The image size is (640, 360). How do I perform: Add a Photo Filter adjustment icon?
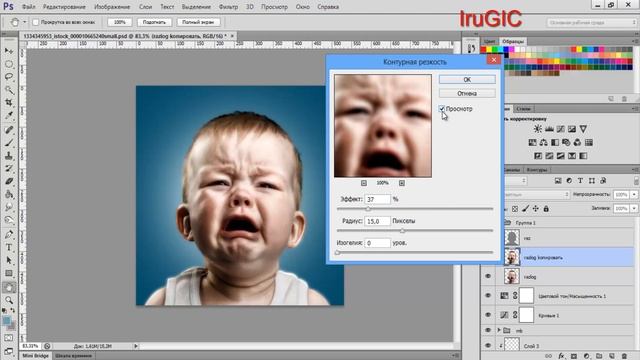click(566, 142)
